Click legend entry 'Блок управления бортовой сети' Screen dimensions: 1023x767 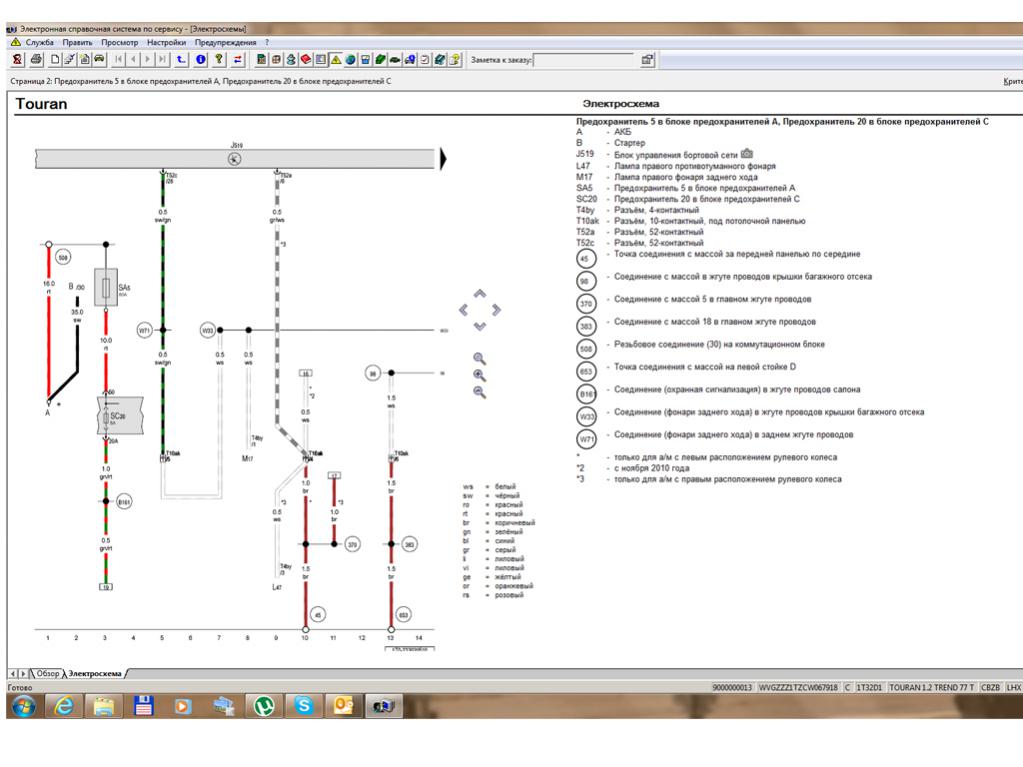[x=675, y=155]
